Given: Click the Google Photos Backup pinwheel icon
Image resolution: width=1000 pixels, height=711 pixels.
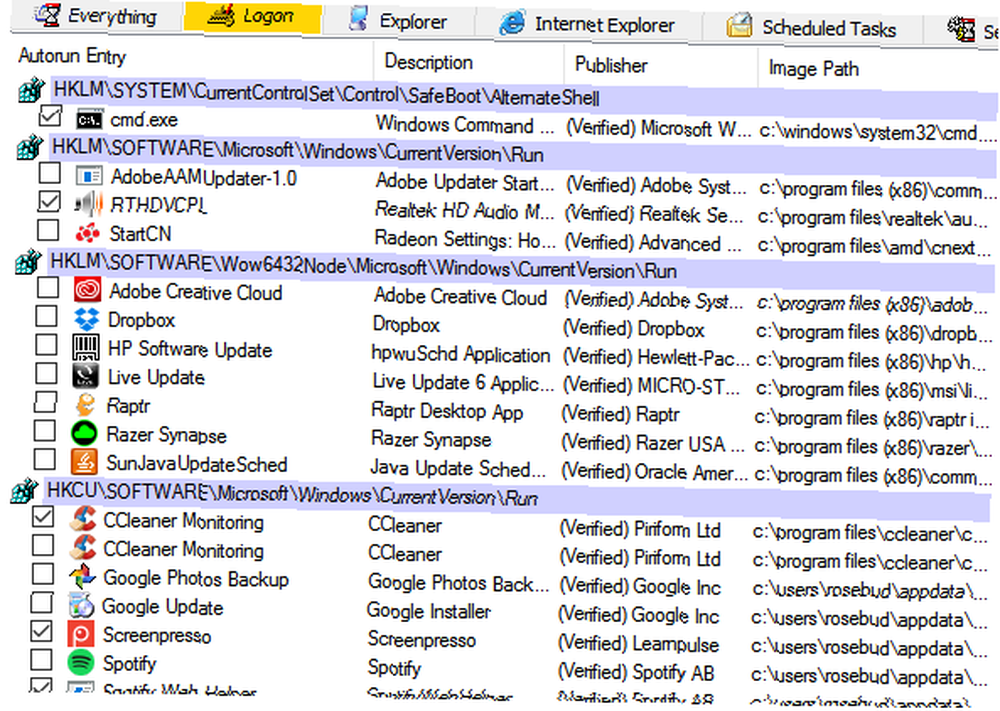Looking at the screenshot, I should tap(82, 577).
